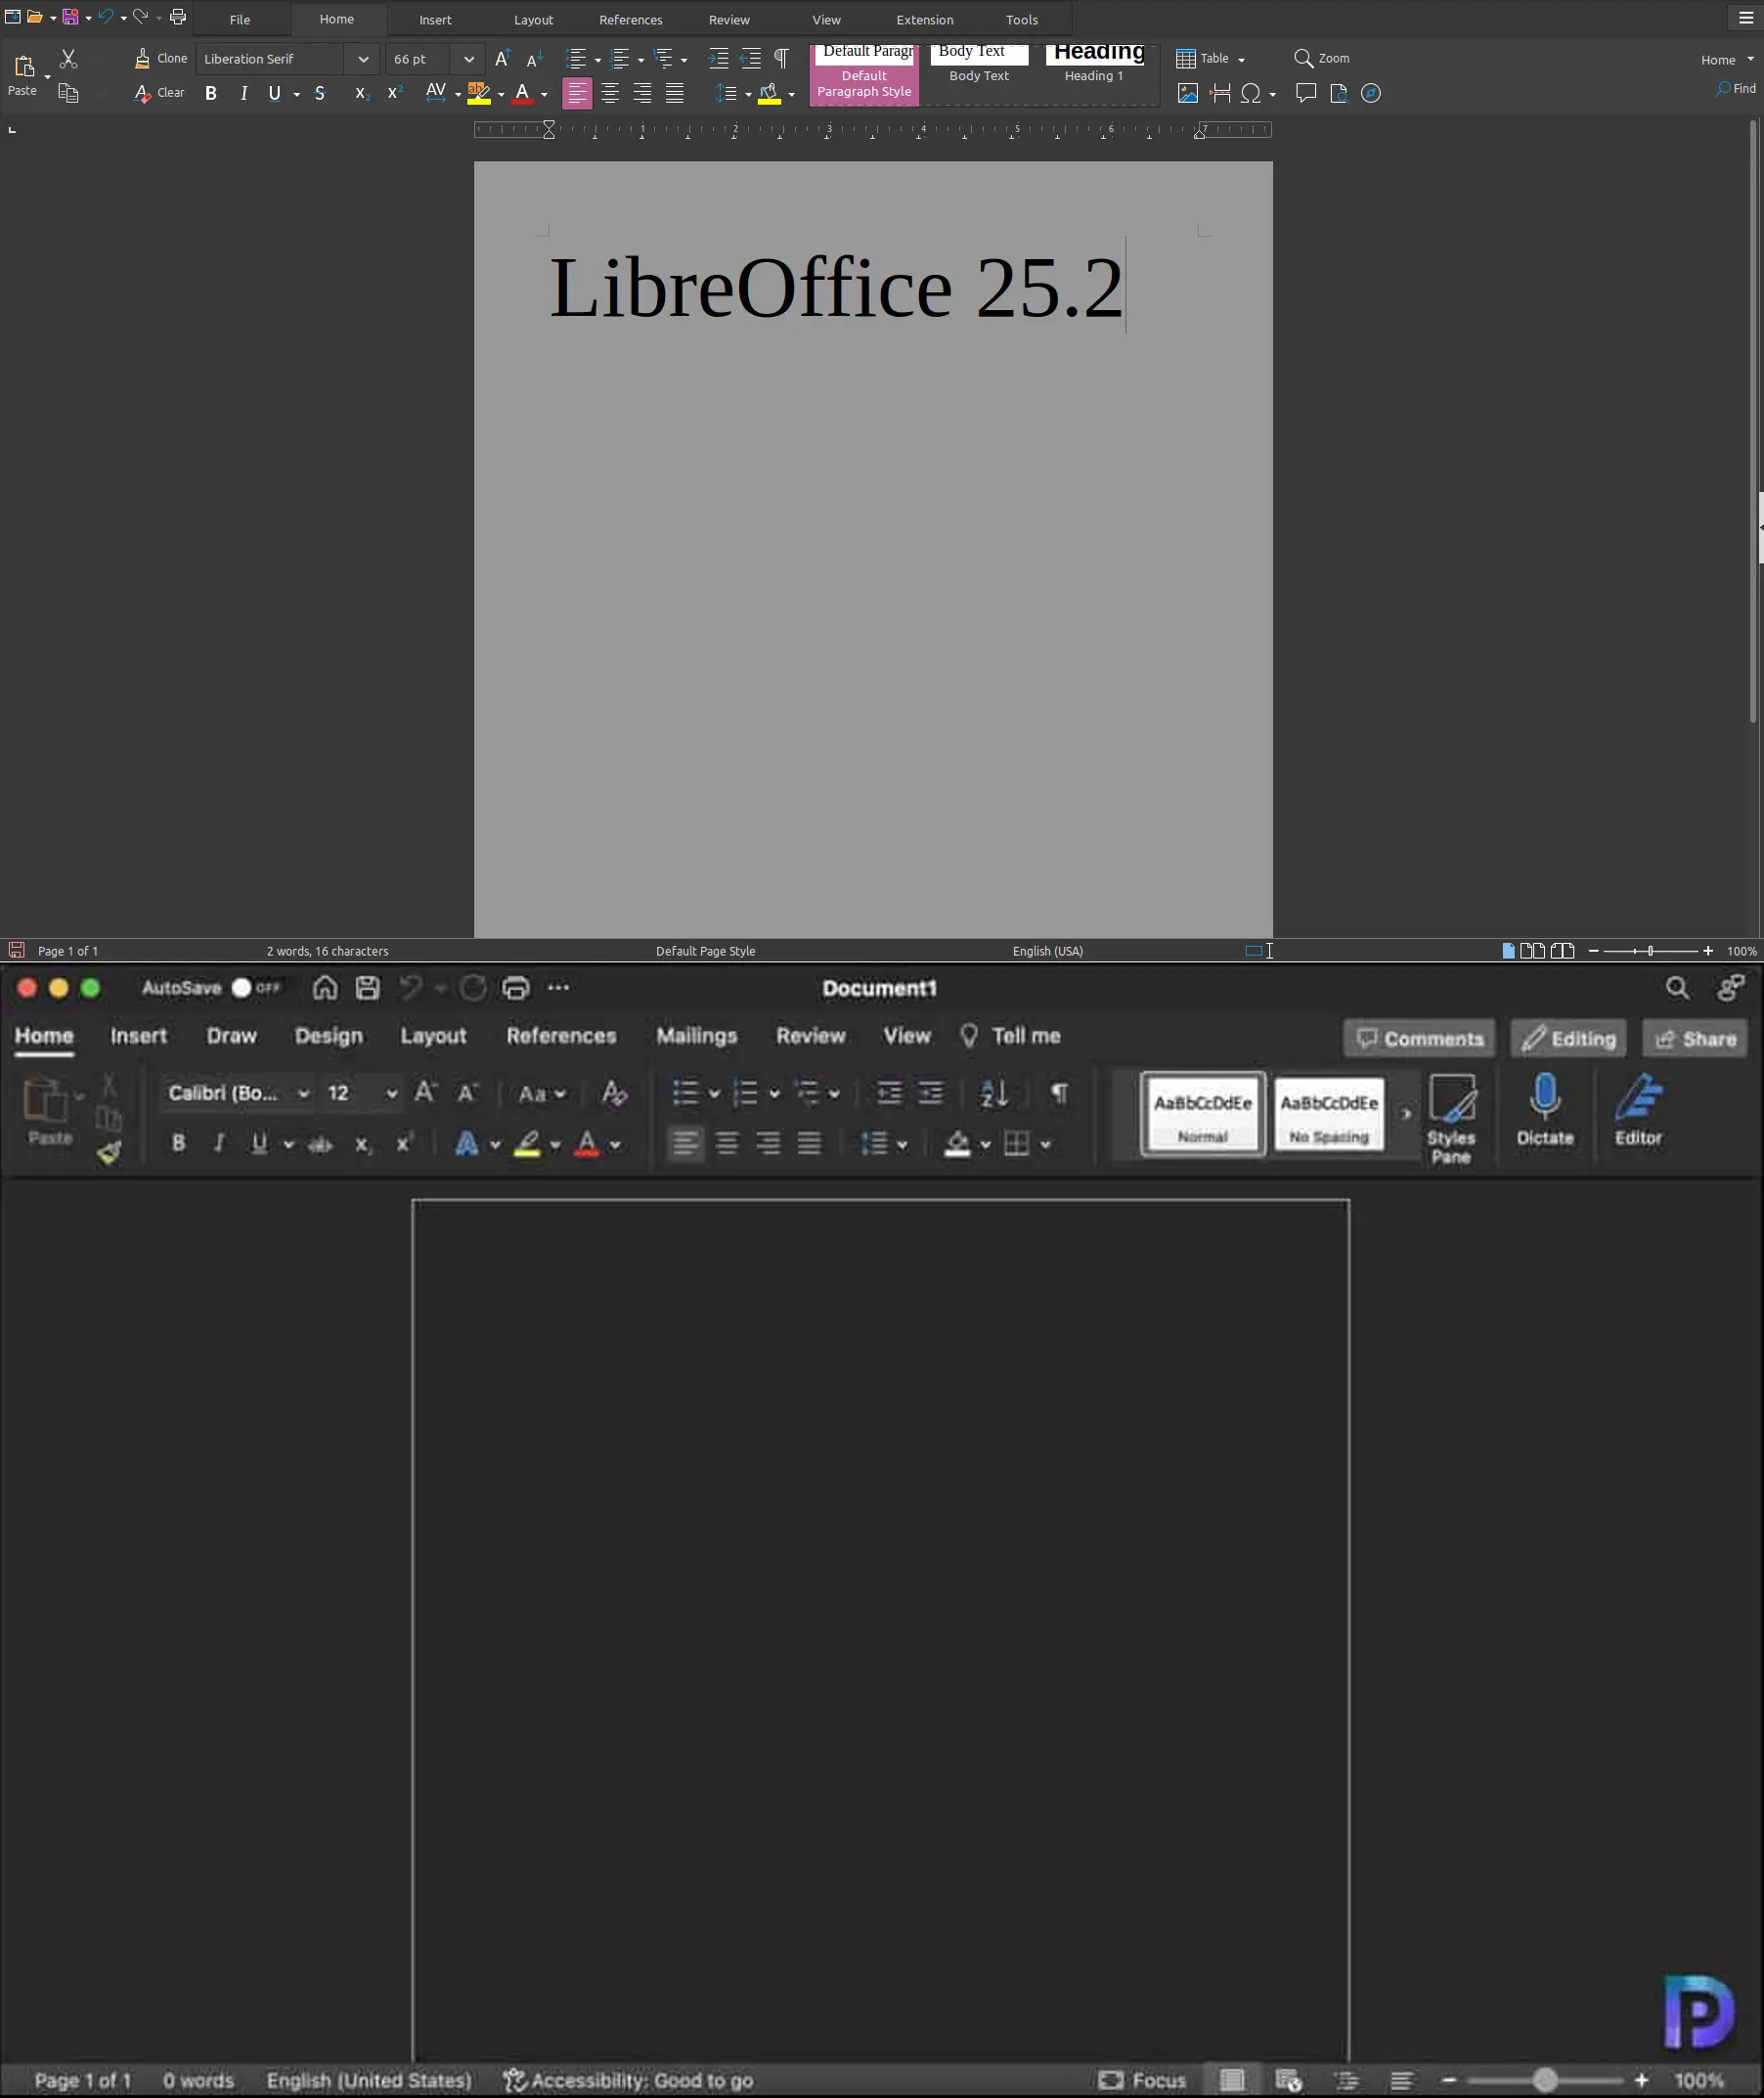
Task: Open the Calibri font dropdown in Word
Action: click(x=303, y=1093)
